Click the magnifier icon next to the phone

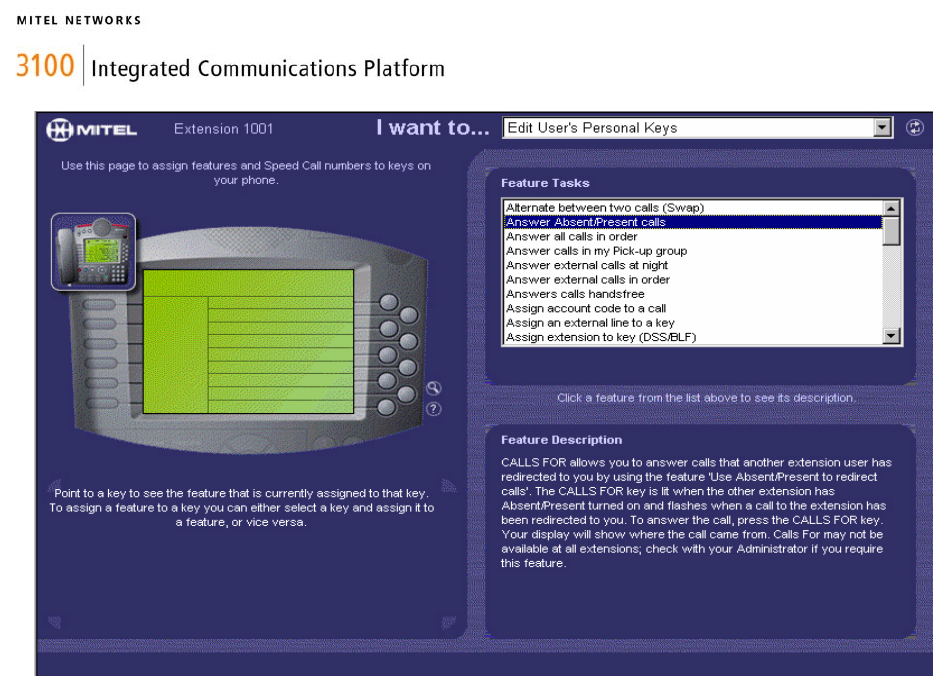click(434, 388)
